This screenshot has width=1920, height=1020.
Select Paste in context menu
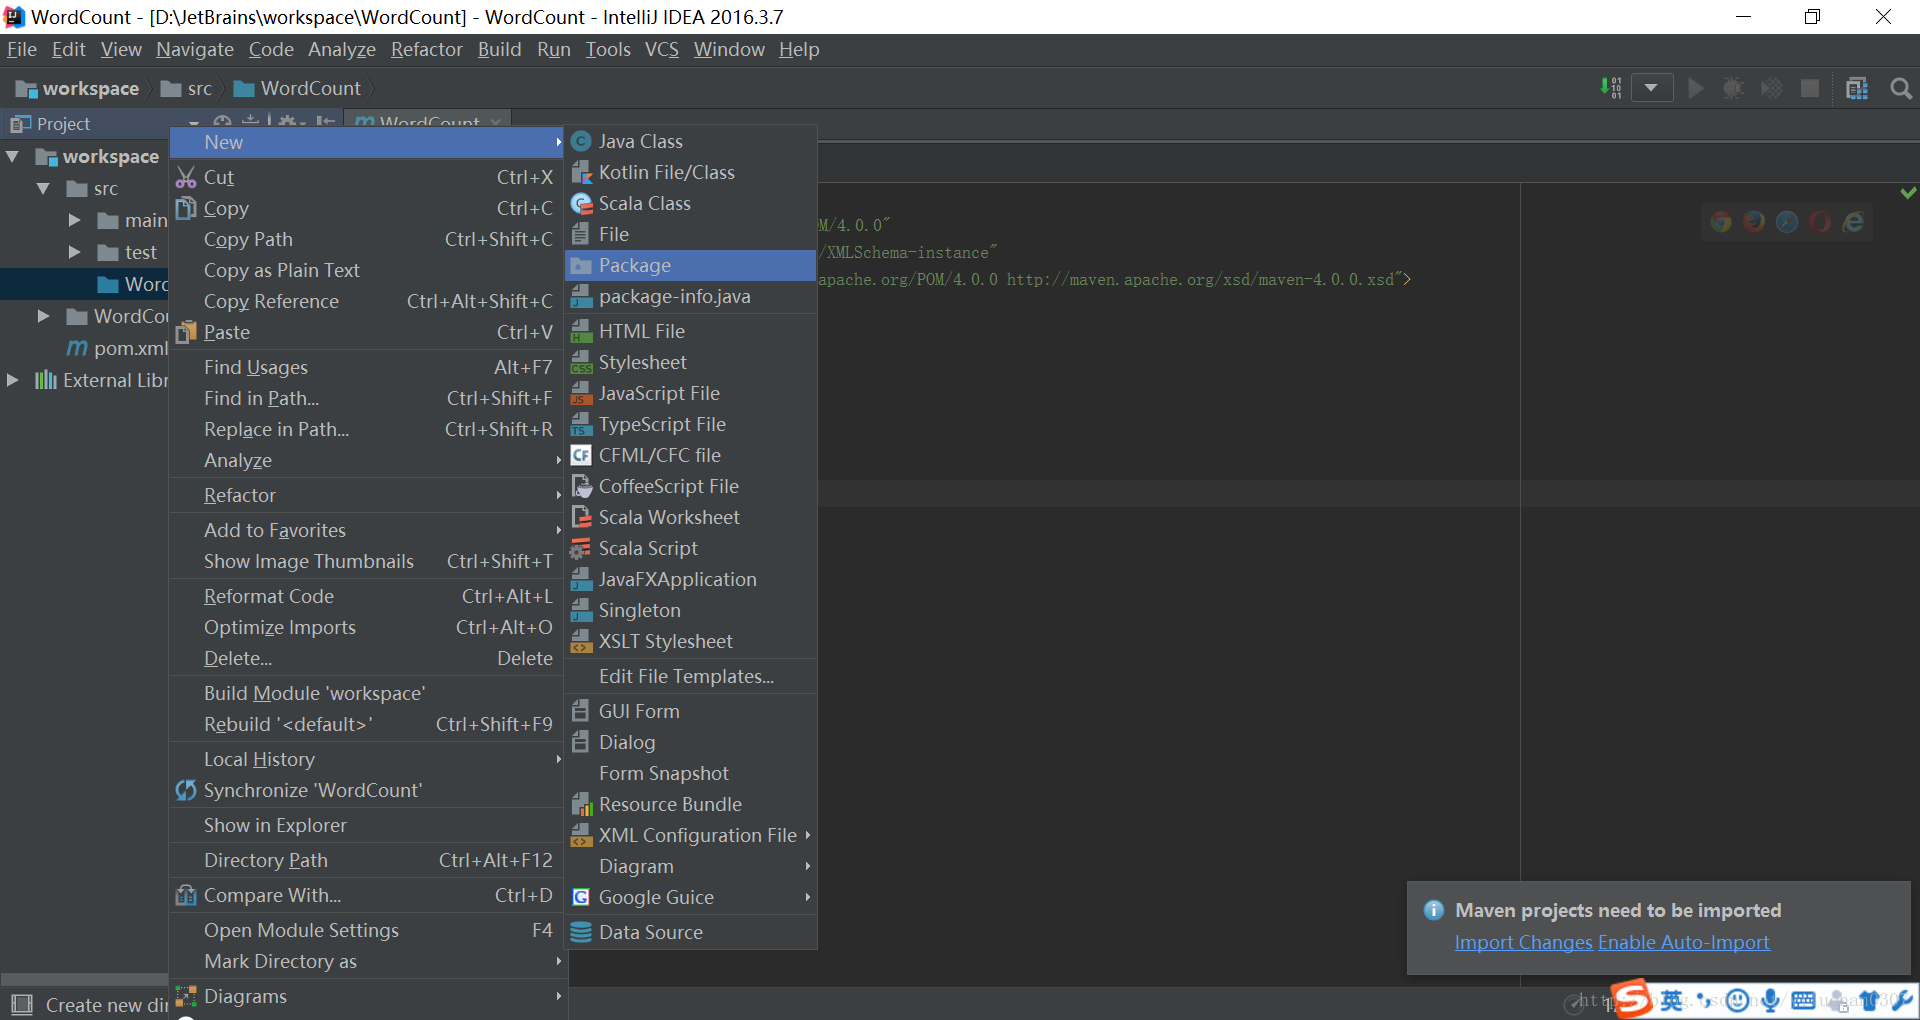click(367, 333)
